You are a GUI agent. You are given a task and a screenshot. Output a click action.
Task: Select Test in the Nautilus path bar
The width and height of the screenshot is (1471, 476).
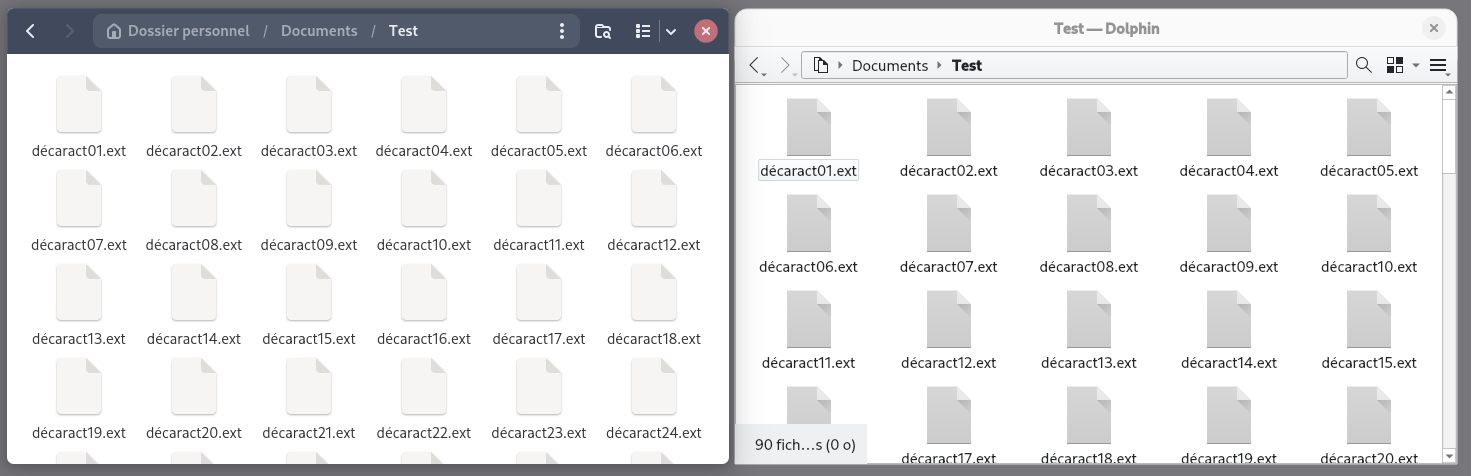403,31
